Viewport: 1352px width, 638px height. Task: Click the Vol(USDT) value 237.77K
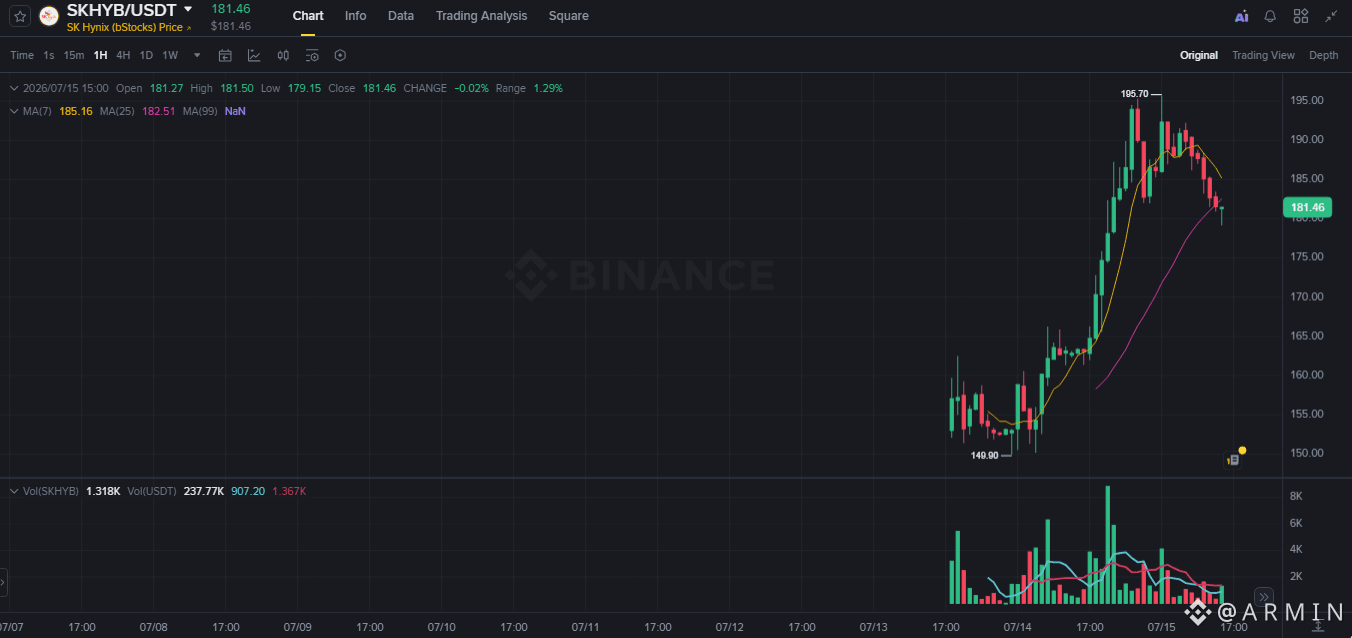click(204, 491)
